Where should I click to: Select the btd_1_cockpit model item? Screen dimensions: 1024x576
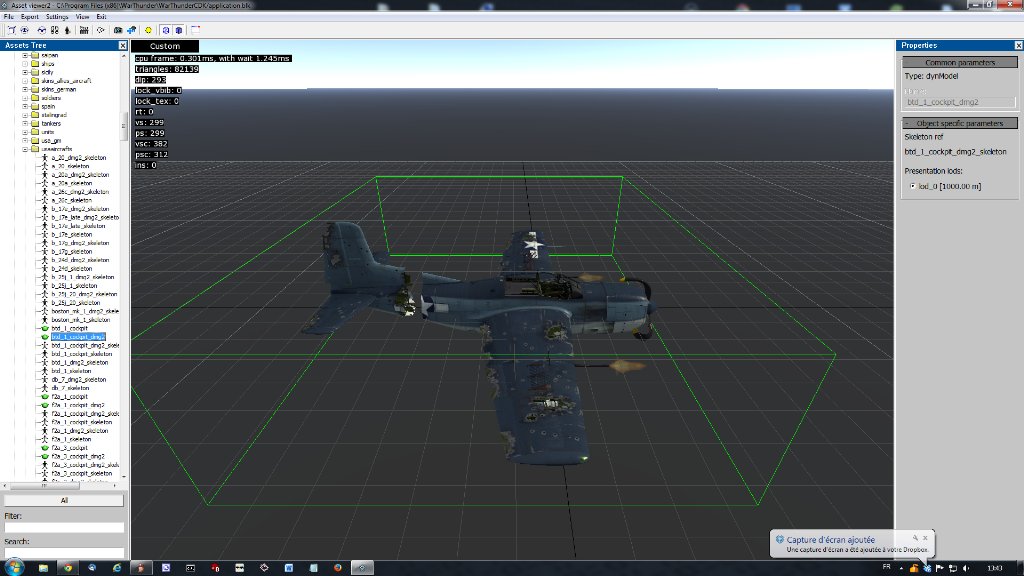click(x=69, y=328)
